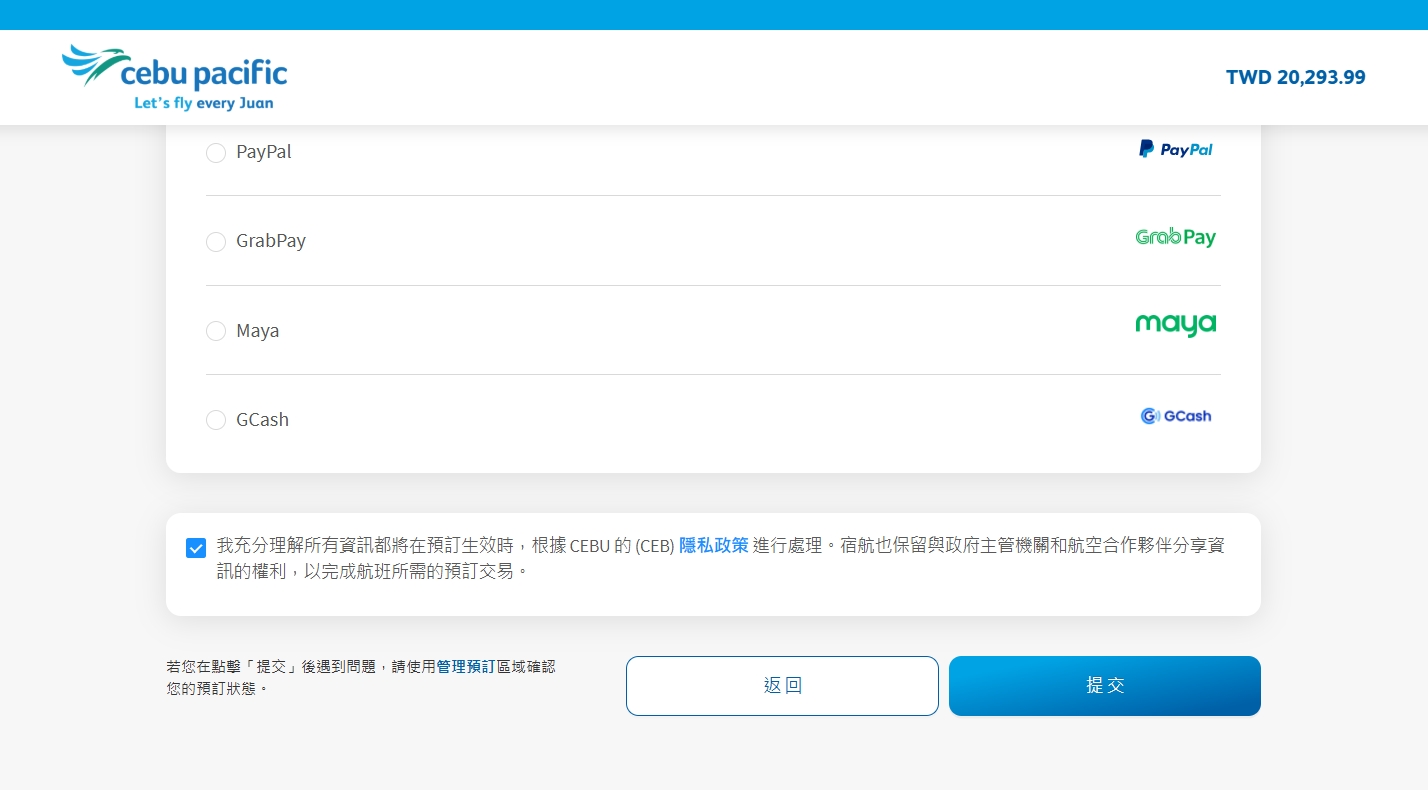This screenshot has width=1428, height=790.
Task: Click the blue top banner bar
Action: click(714, 13)
